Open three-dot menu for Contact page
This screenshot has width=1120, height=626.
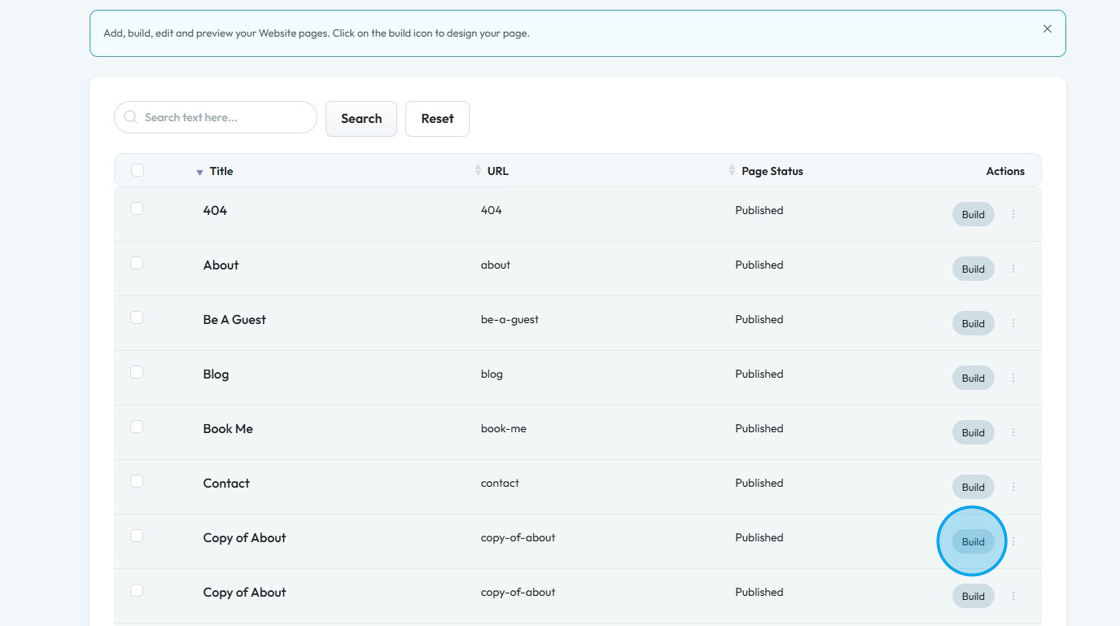[x=1013, y=487]
